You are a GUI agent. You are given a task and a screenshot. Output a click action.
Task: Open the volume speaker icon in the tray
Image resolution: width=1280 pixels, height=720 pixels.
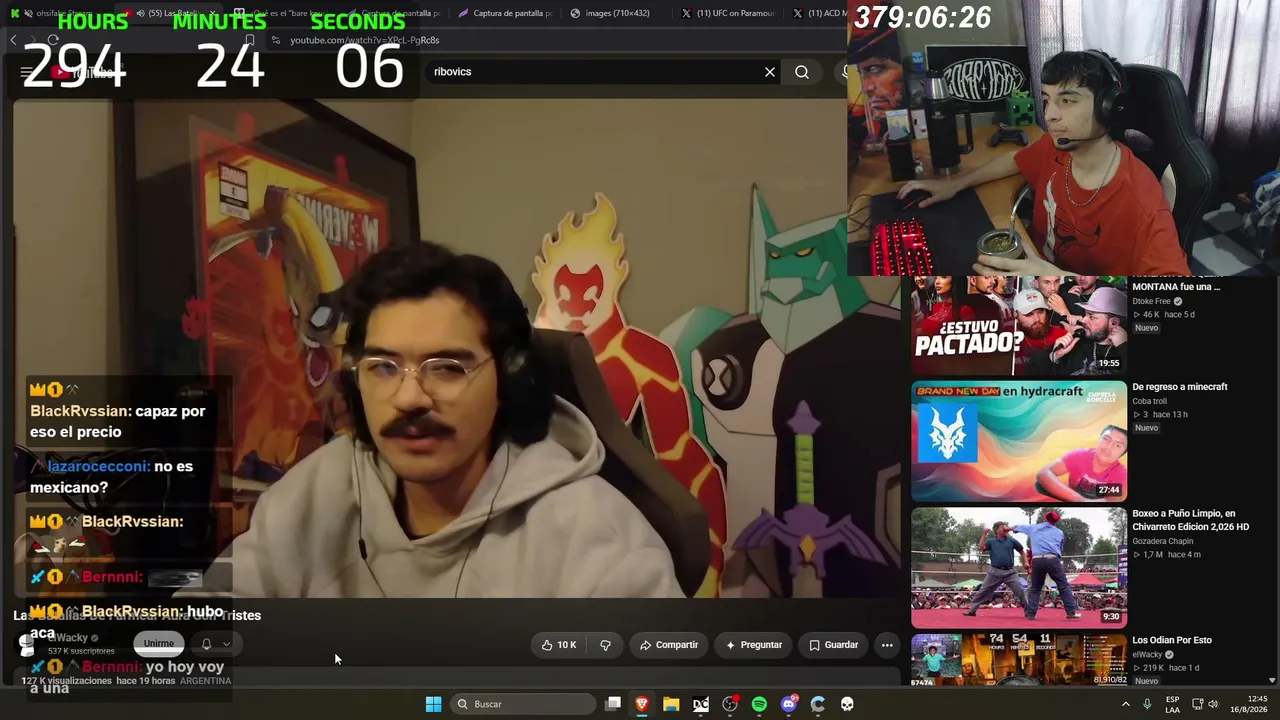1213,704
